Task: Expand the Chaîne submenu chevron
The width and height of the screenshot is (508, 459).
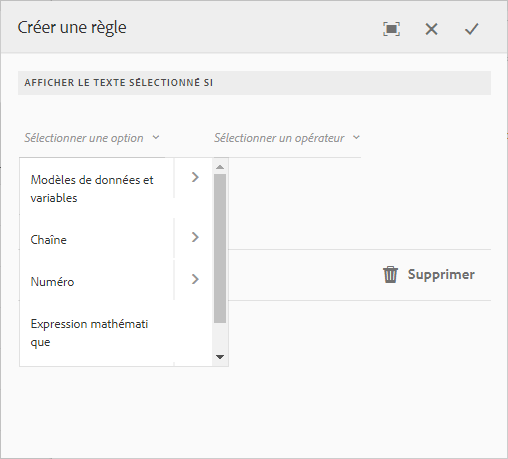Action: pos(195,237)
